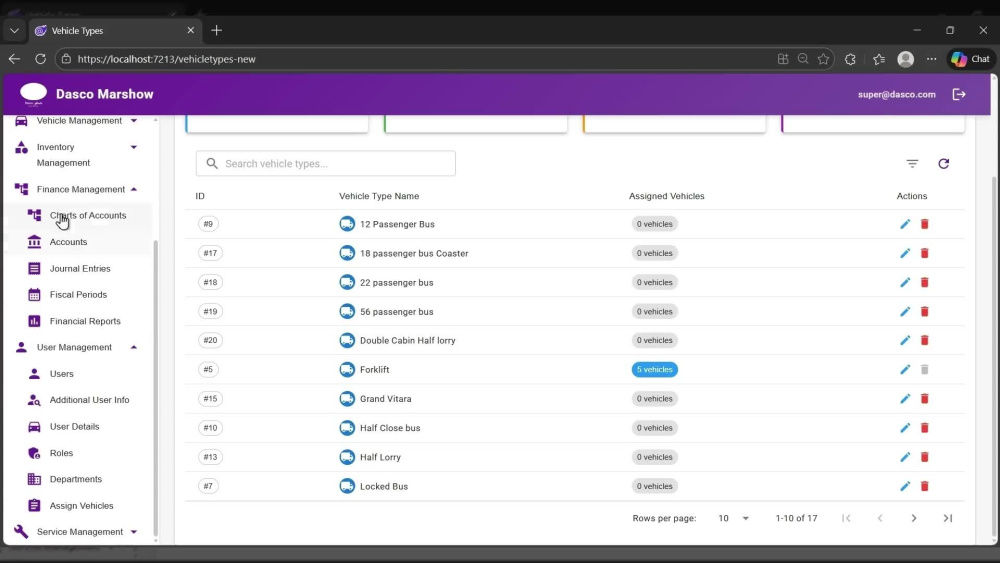Click the sidebar vertical scrollbar
The width and height of the screenshot is (1000, 563).
[155, 389]
